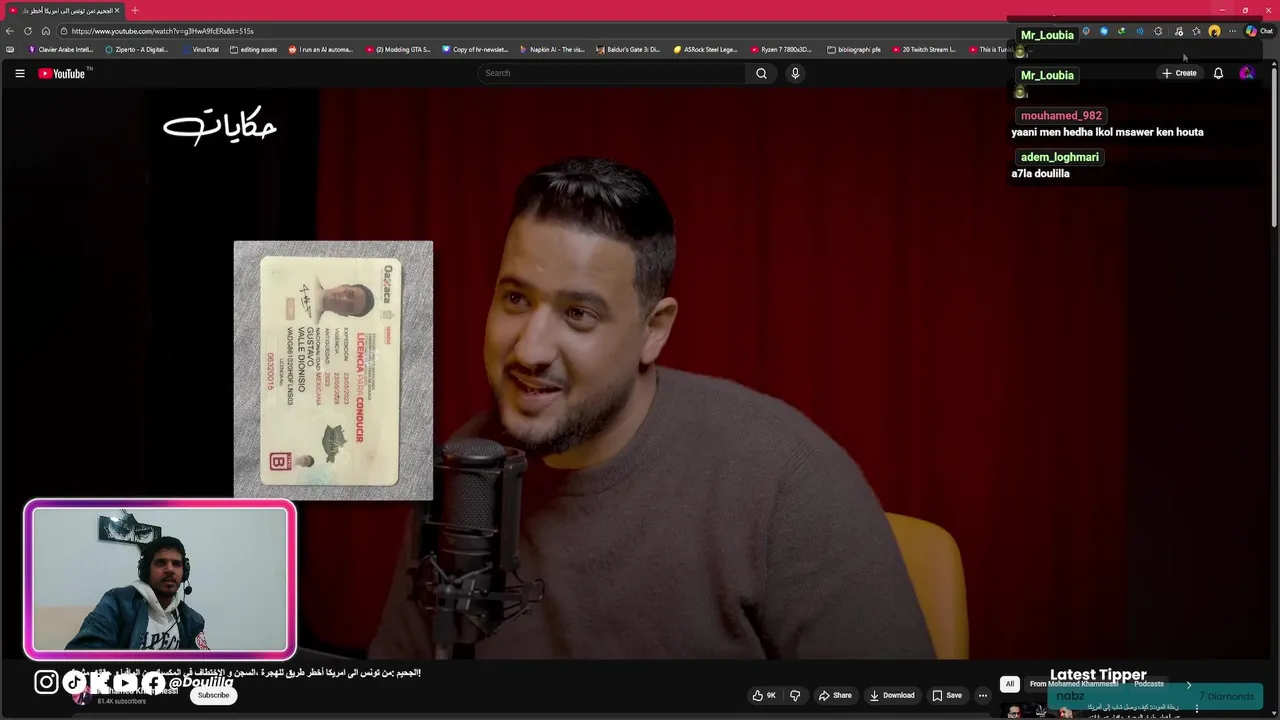Open the bibliographi pfe bookmark folder
Image resolution: width=1280 pixels, height=720 pixels.
854,49
